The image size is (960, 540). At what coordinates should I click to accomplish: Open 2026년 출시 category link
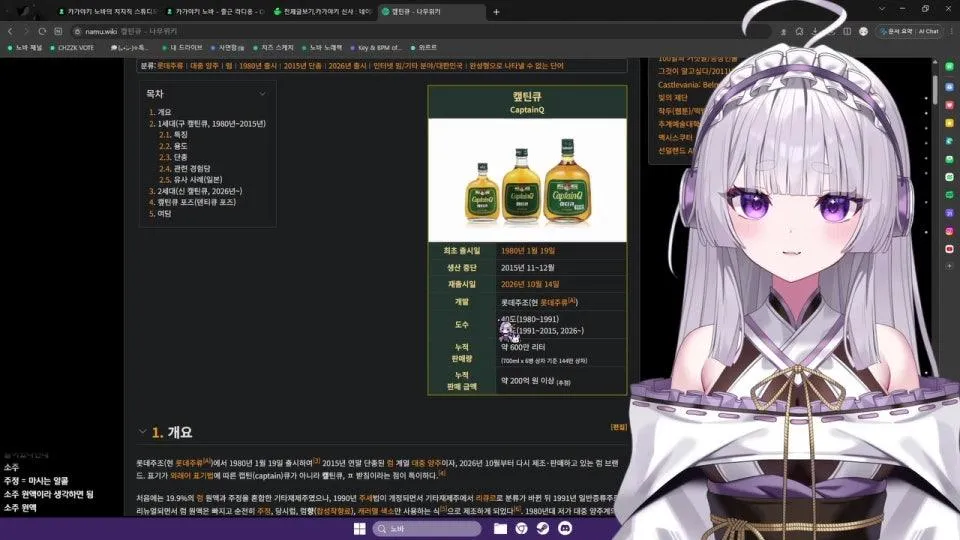347,66
